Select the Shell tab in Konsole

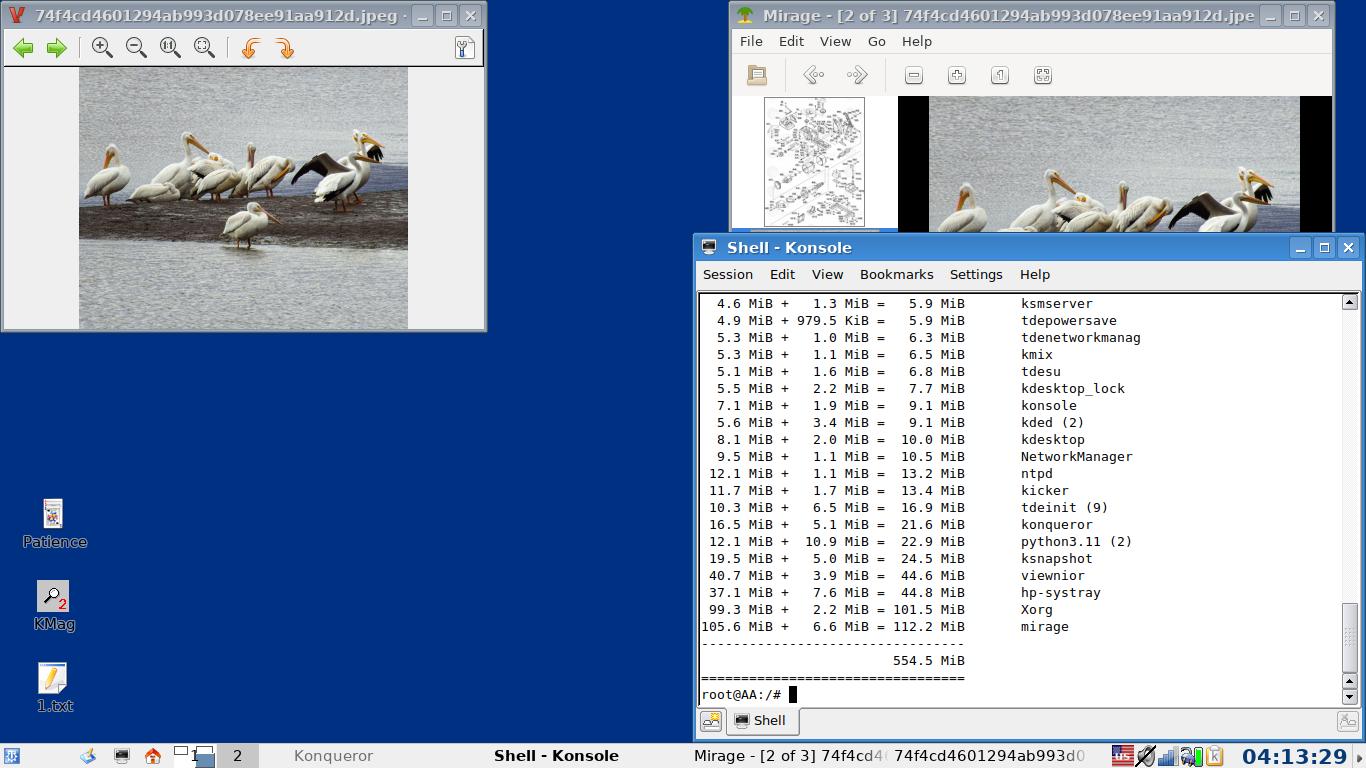pyautogui.click(x=761, y=720)
